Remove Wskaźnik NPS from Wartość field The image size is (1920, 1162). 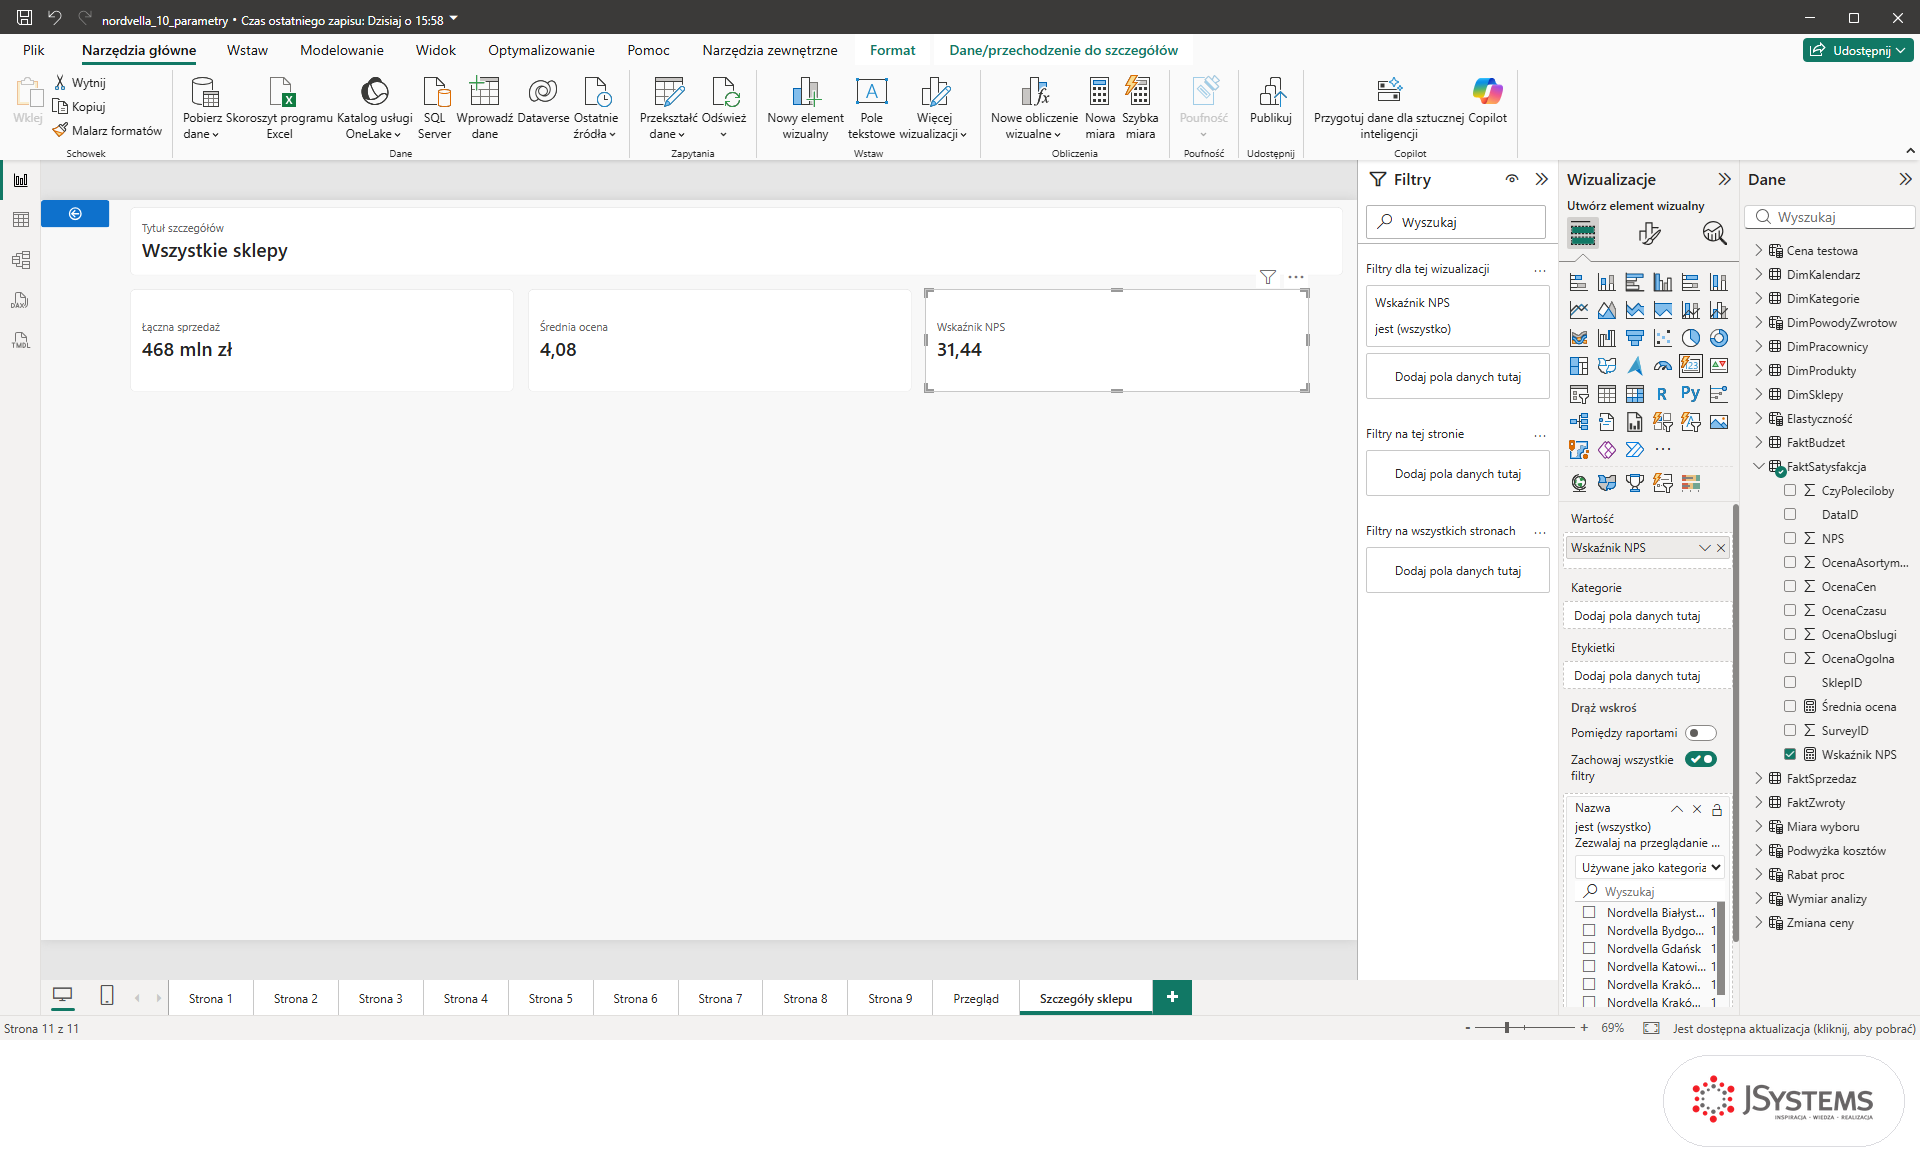tap(1721, 548)
